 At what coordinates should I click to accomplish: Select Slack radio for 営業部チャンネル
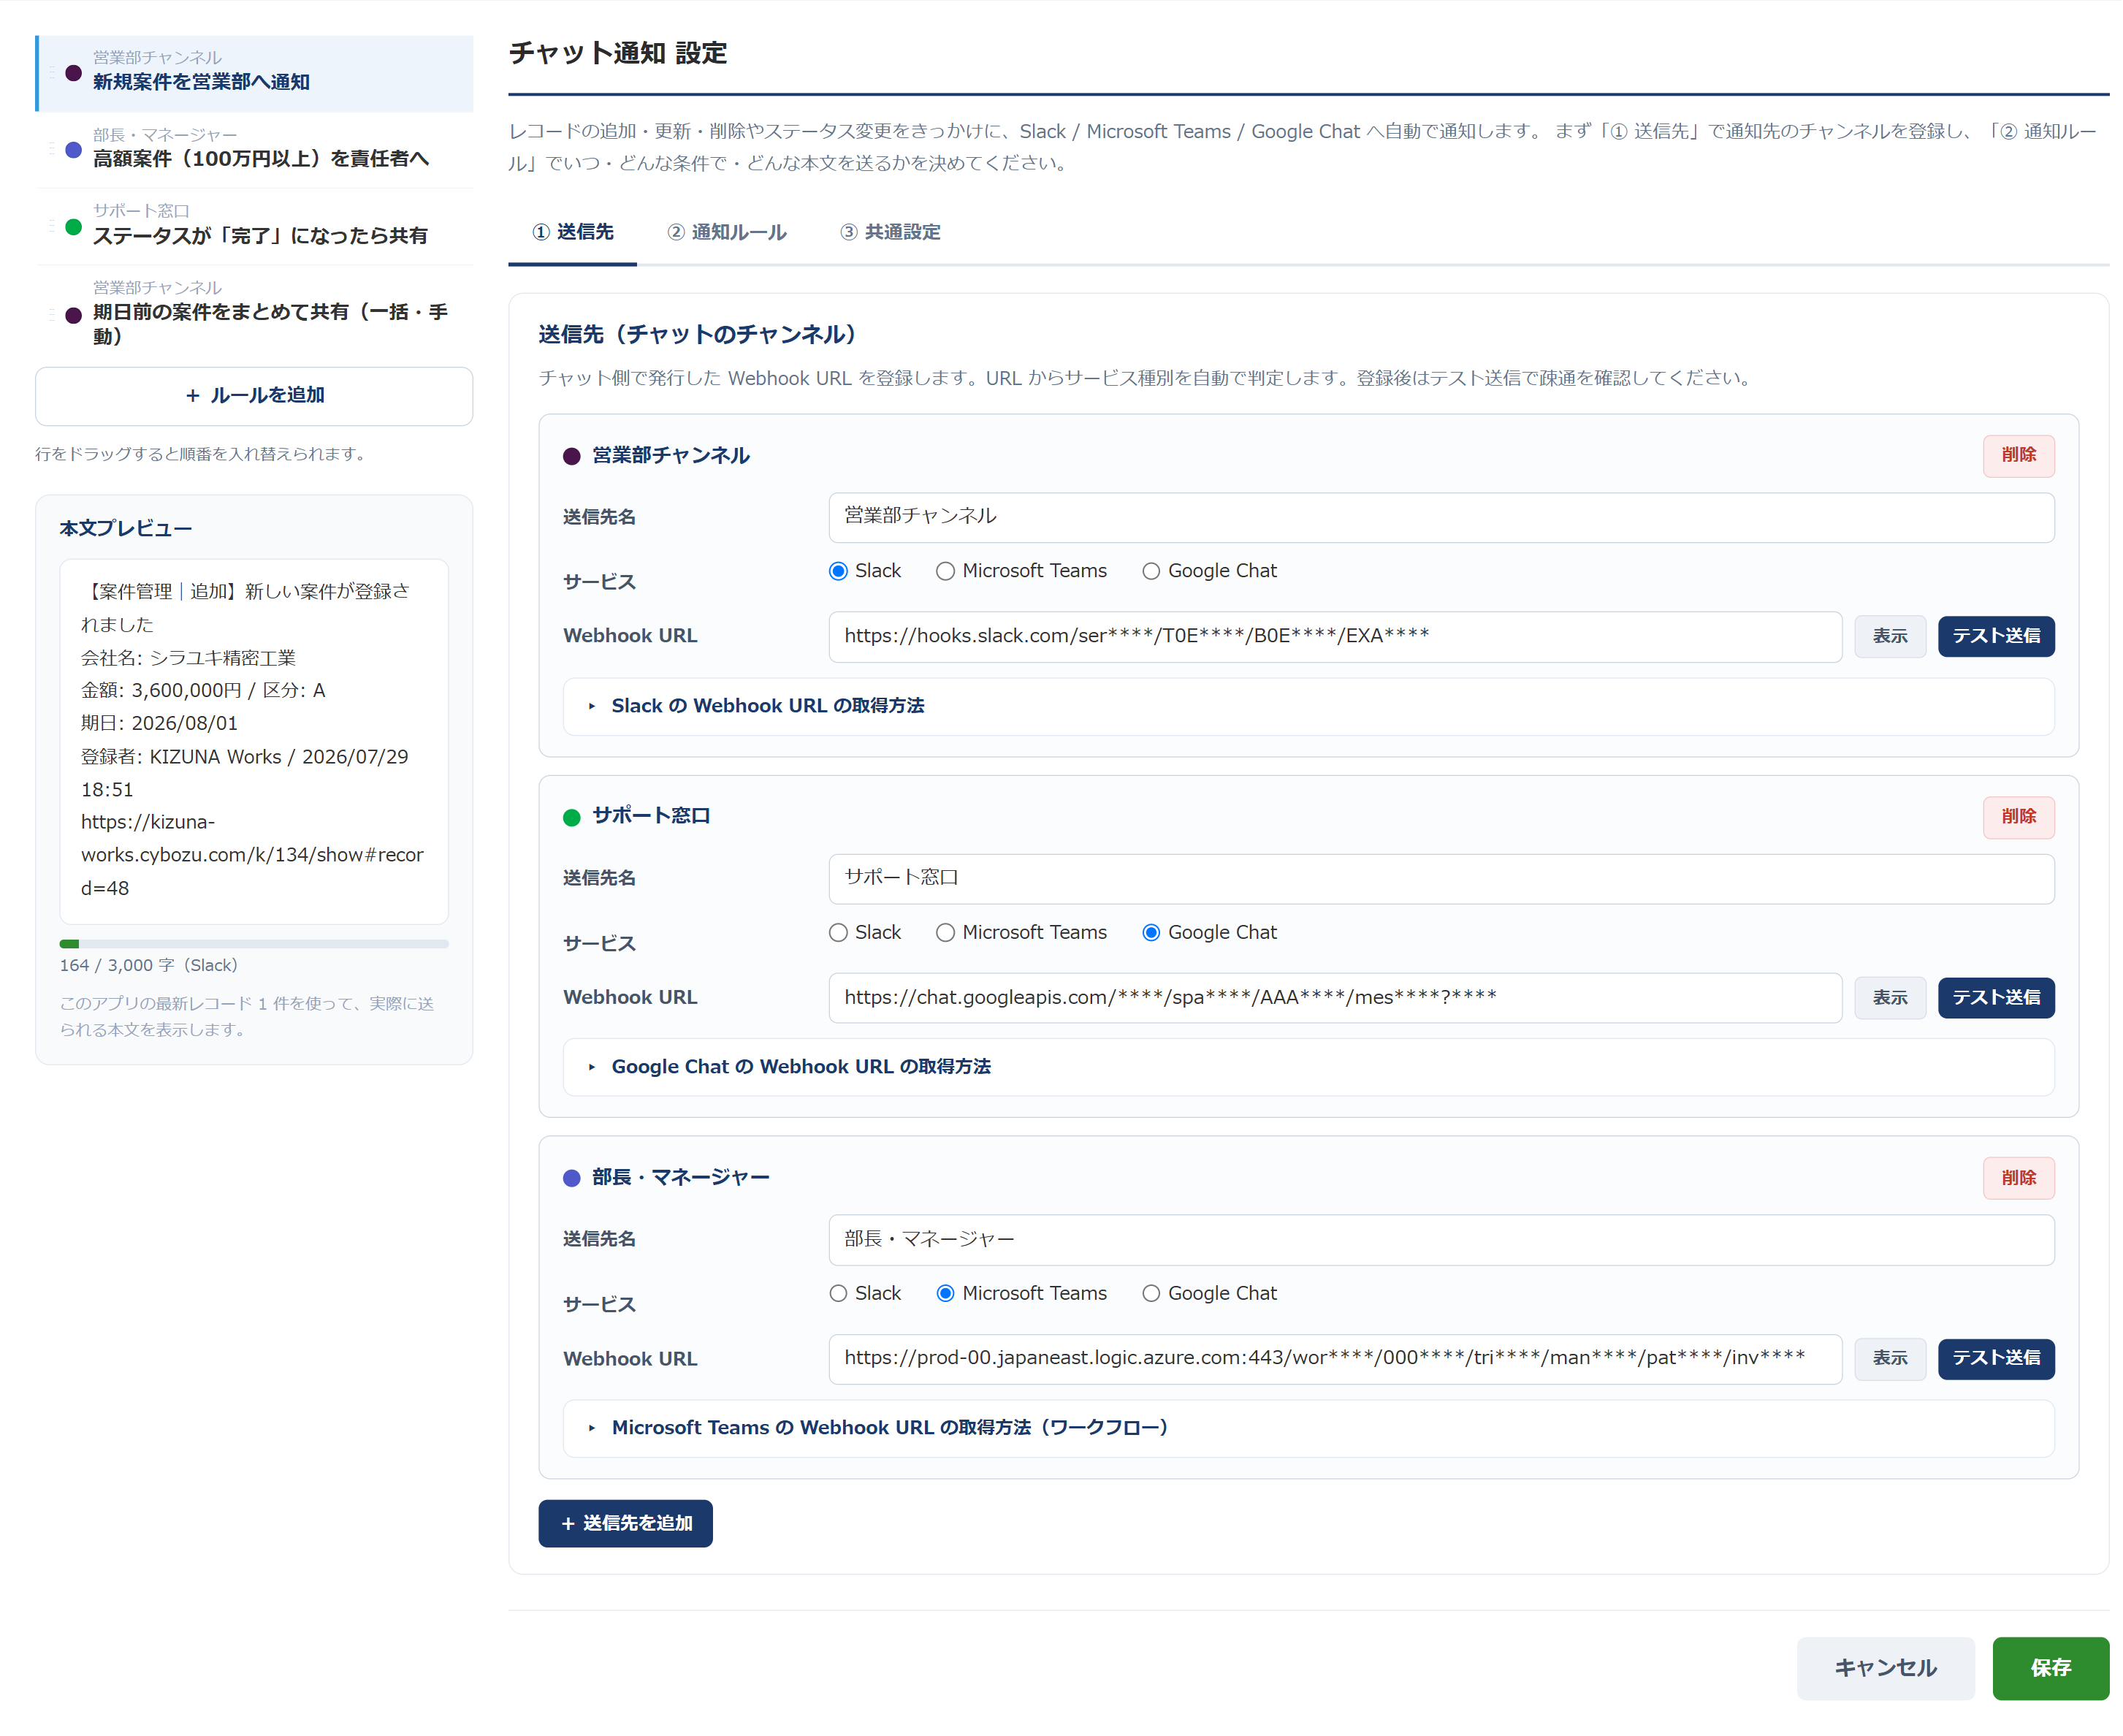pos(838,571)
